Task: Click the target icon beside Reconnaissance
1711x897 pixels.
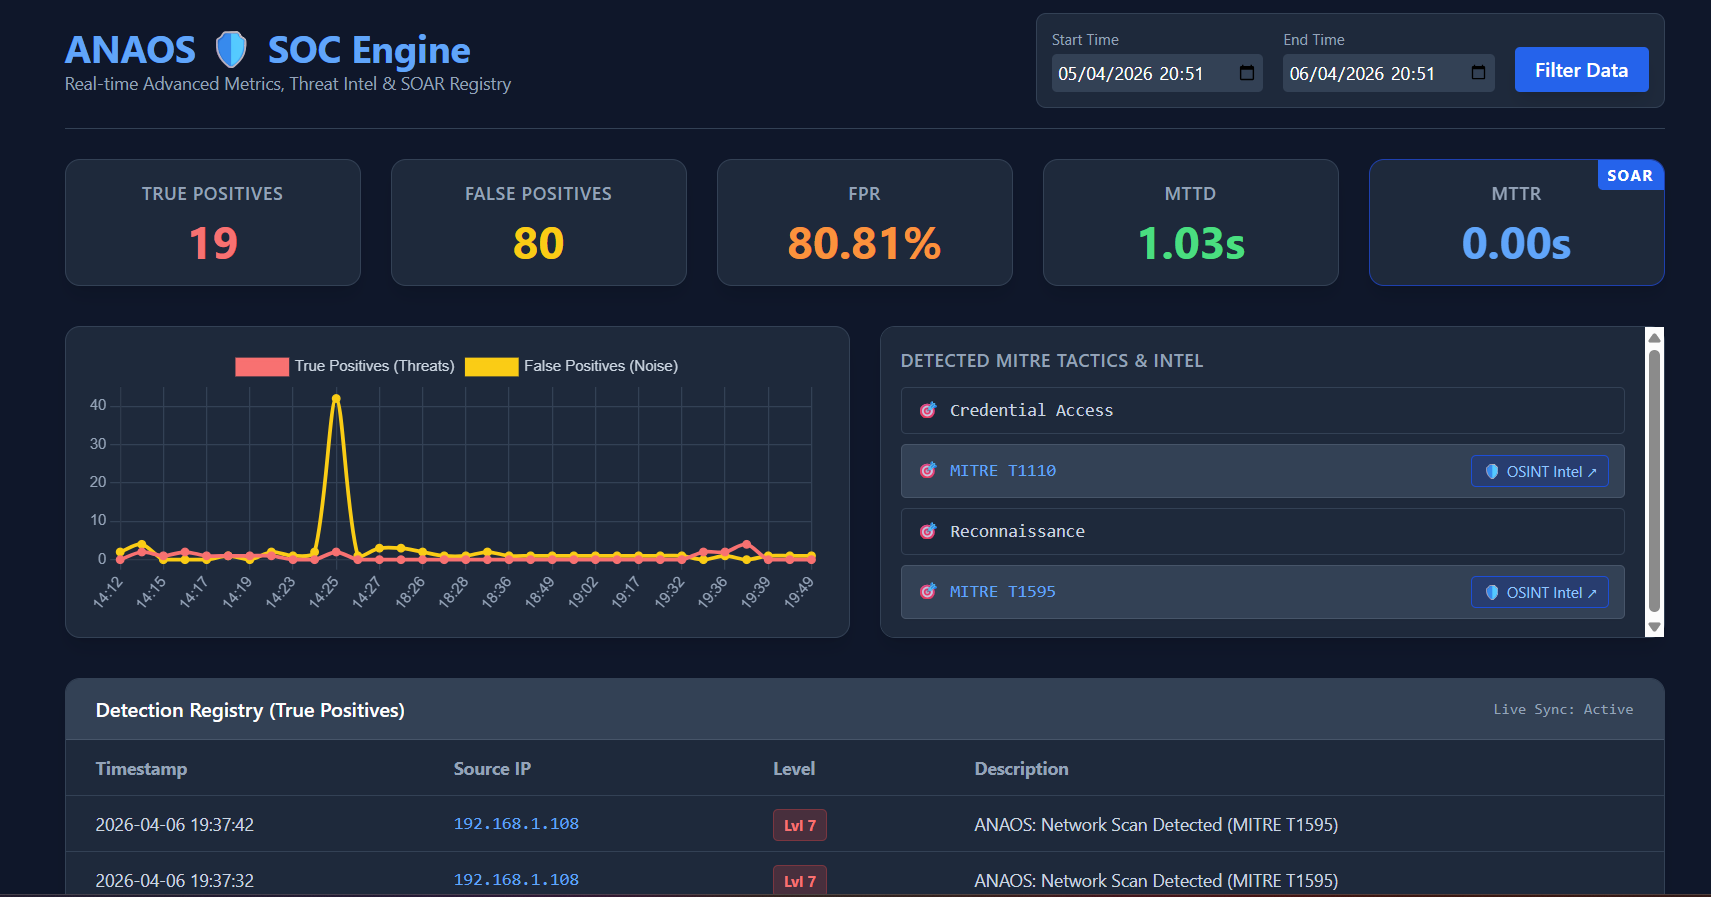Action: pyautogui.click(x=928, y=531)
